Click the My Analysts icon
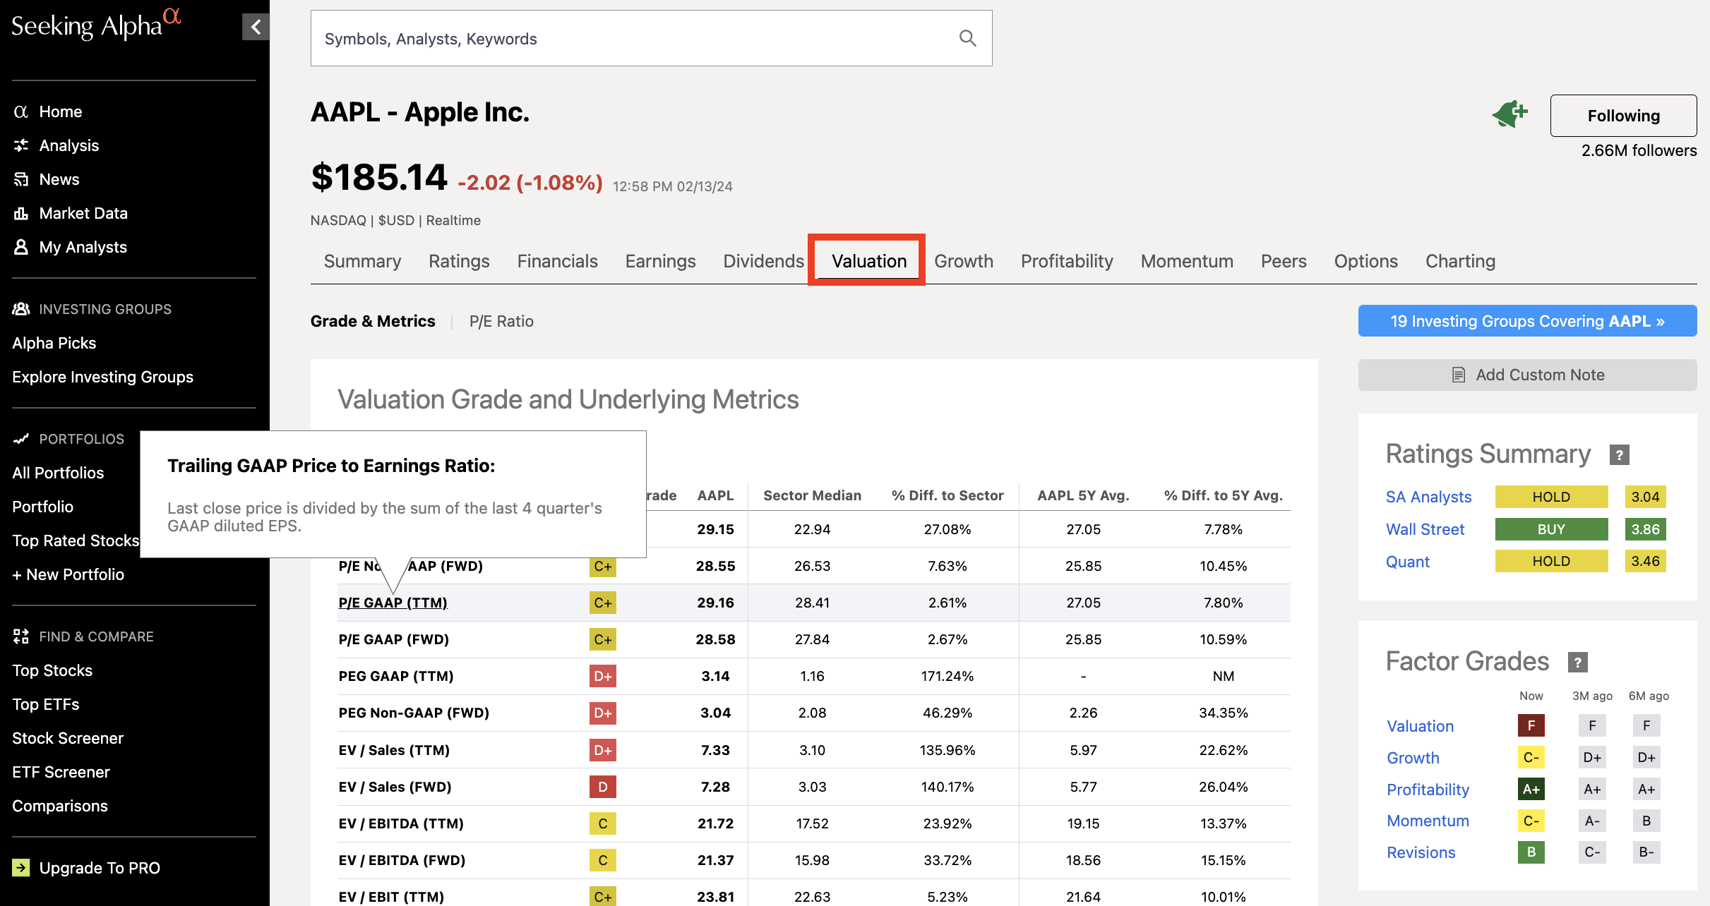The height and width of the screenshot is (906, 1710). pos(21,247)
